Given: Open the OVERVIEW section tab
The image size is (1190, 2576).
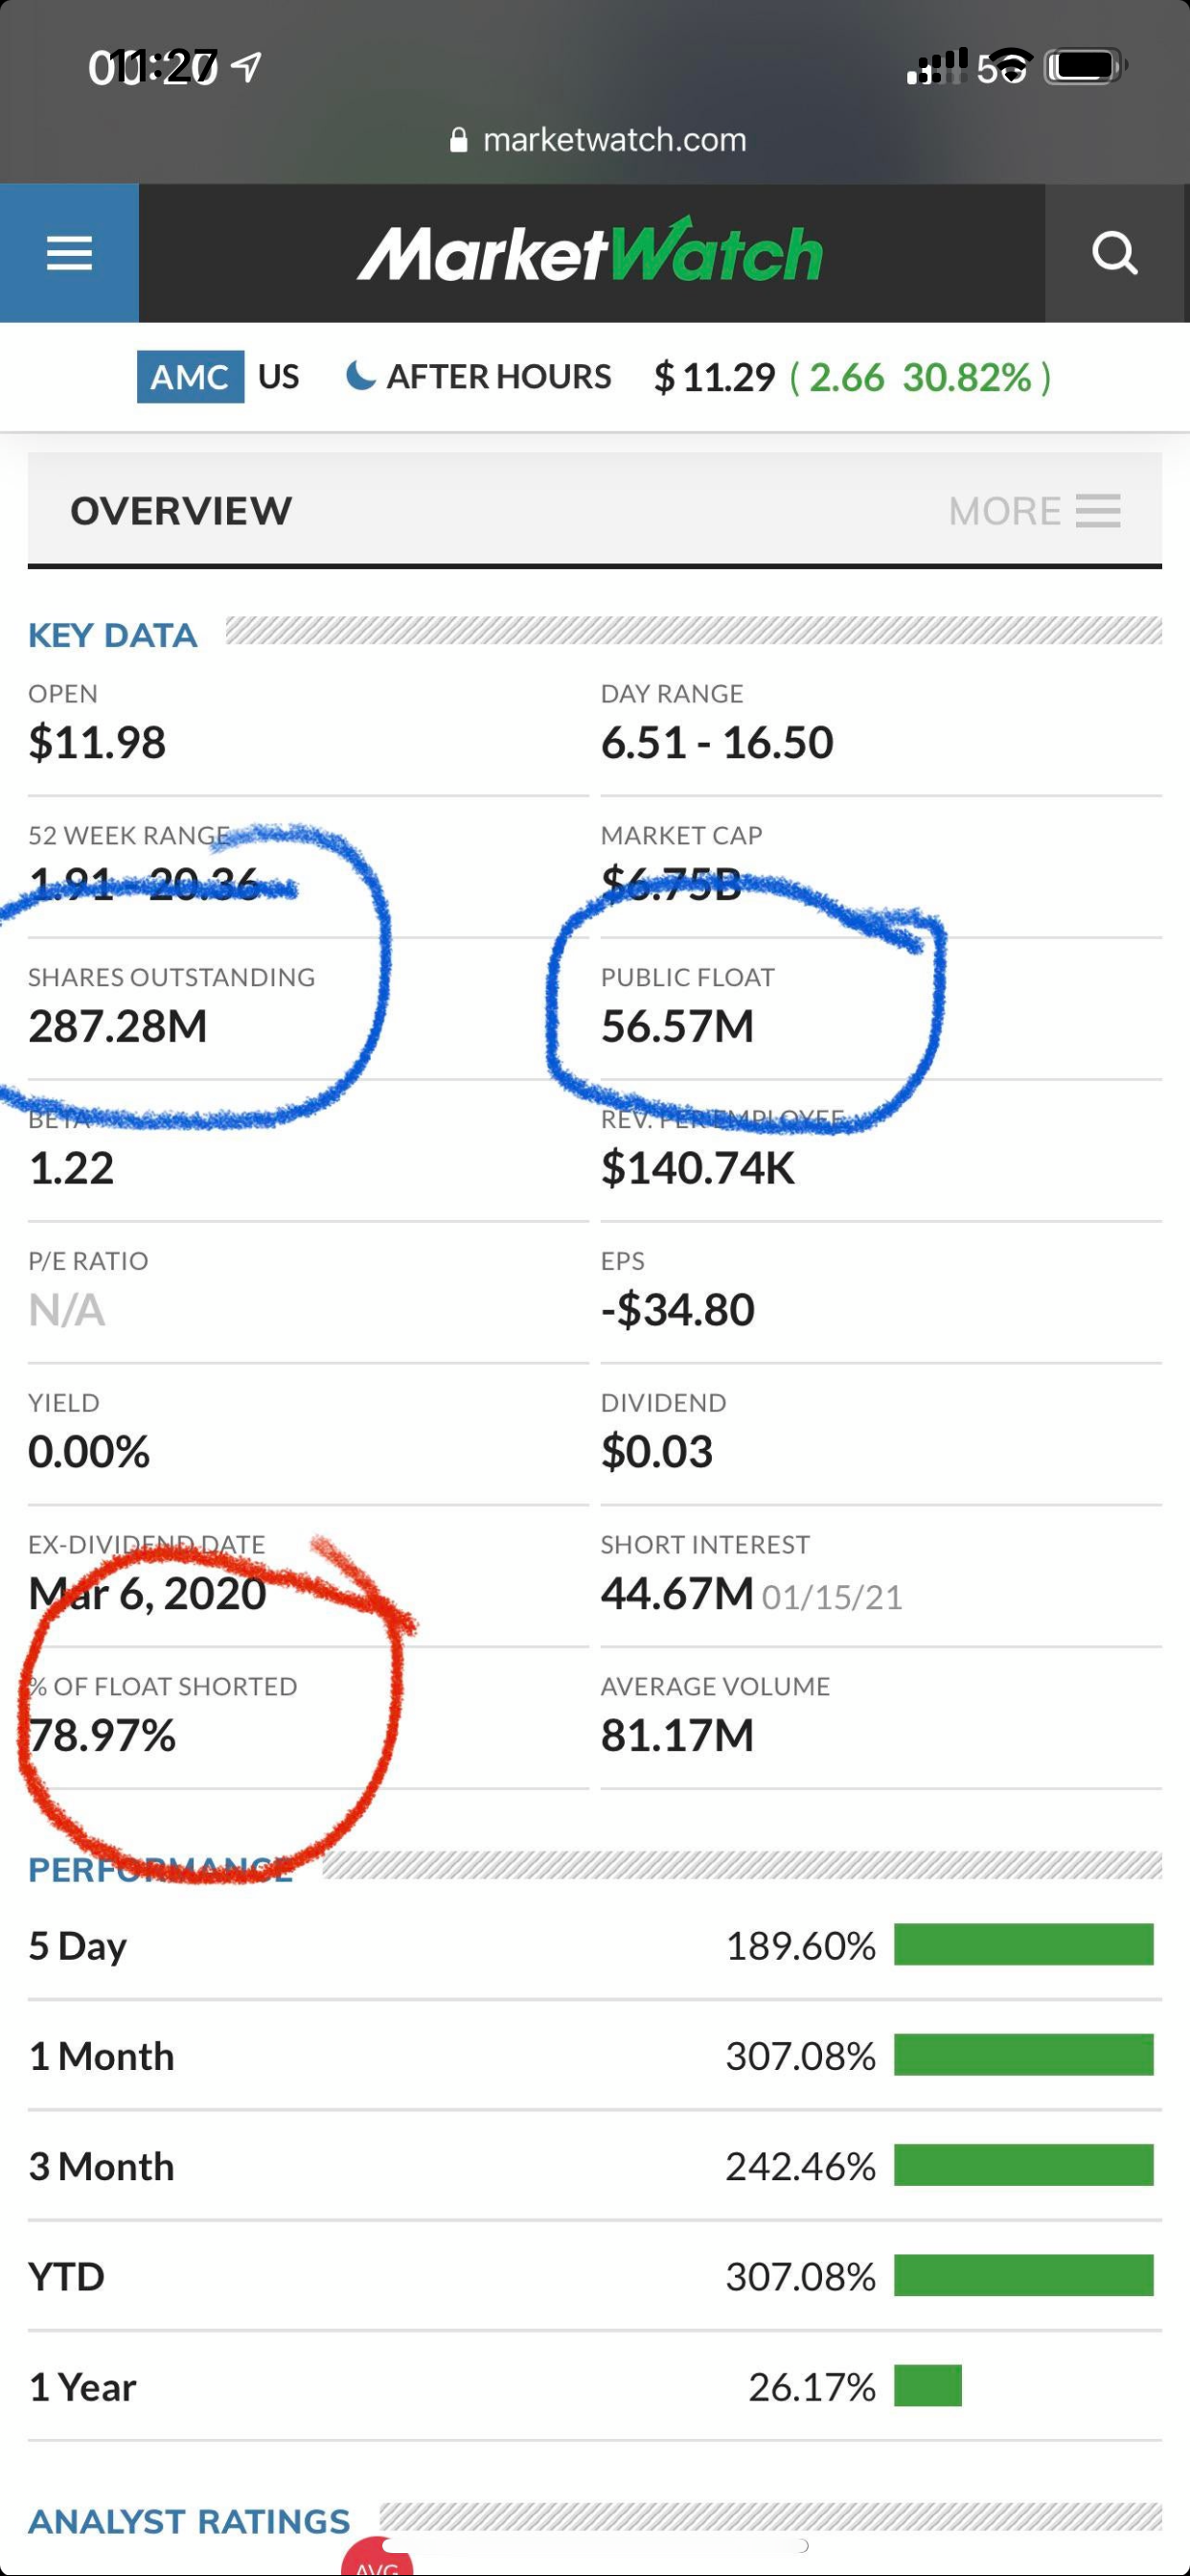Looking at the screenshot, I should point(181,511).
